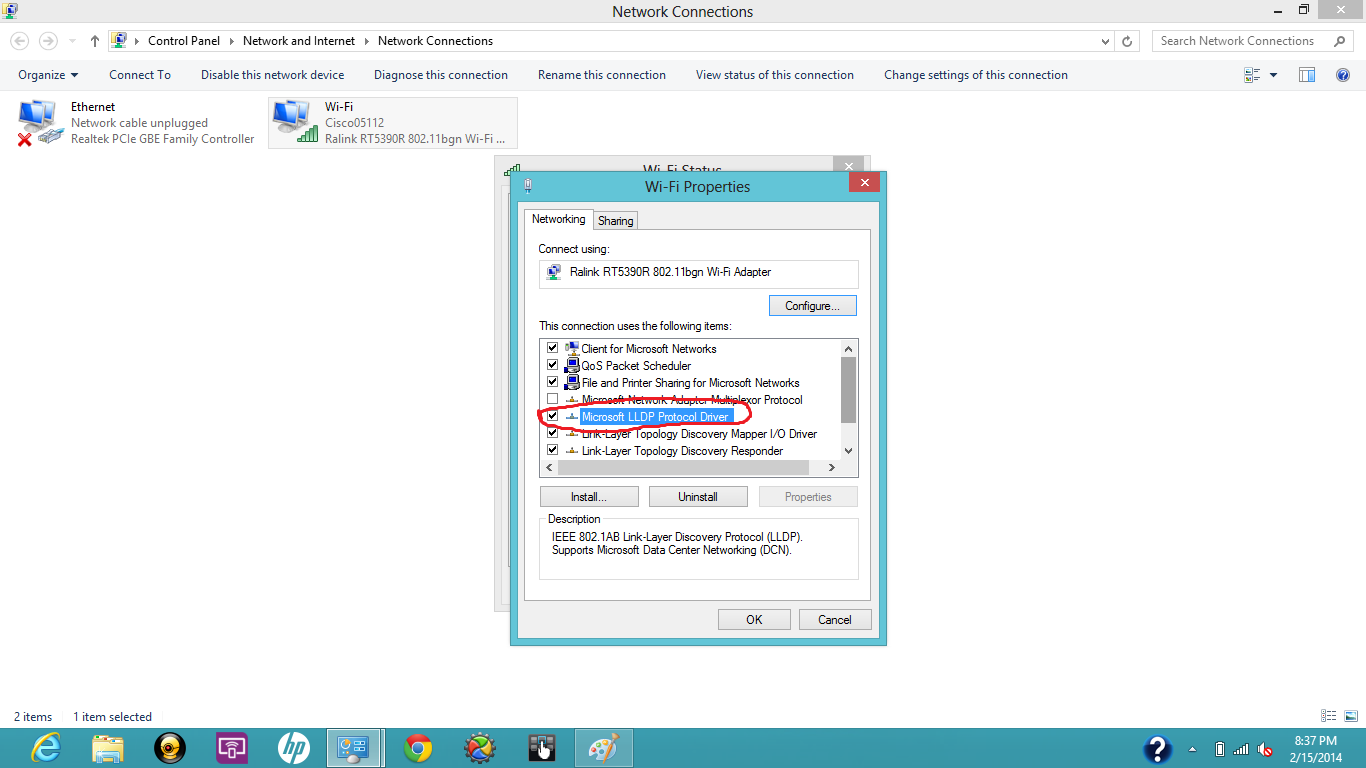Switch to Paint on the taskbar
This screenshot has width=1366, height=768.
click(603, 748)
